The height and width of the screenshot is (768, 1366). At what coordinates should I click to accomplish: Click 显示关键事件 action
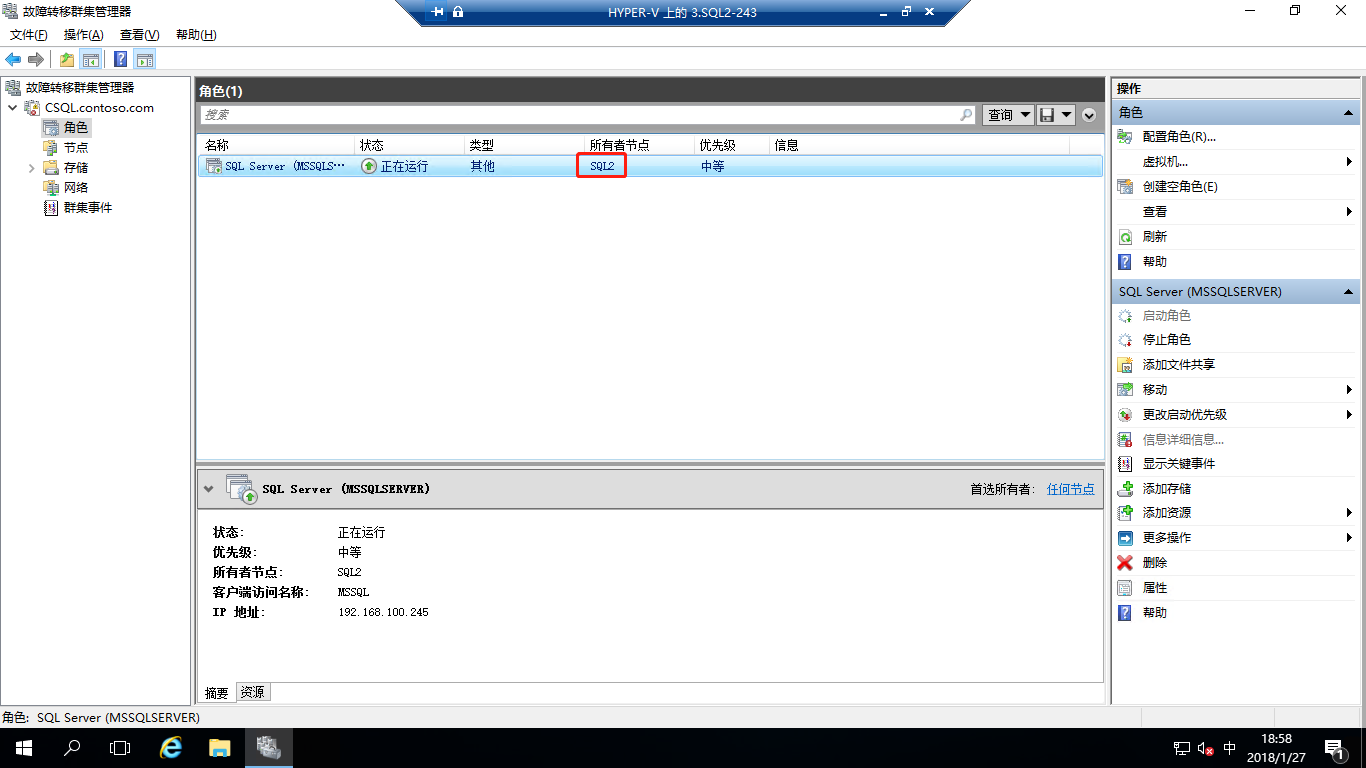[x=1179, y=464]
